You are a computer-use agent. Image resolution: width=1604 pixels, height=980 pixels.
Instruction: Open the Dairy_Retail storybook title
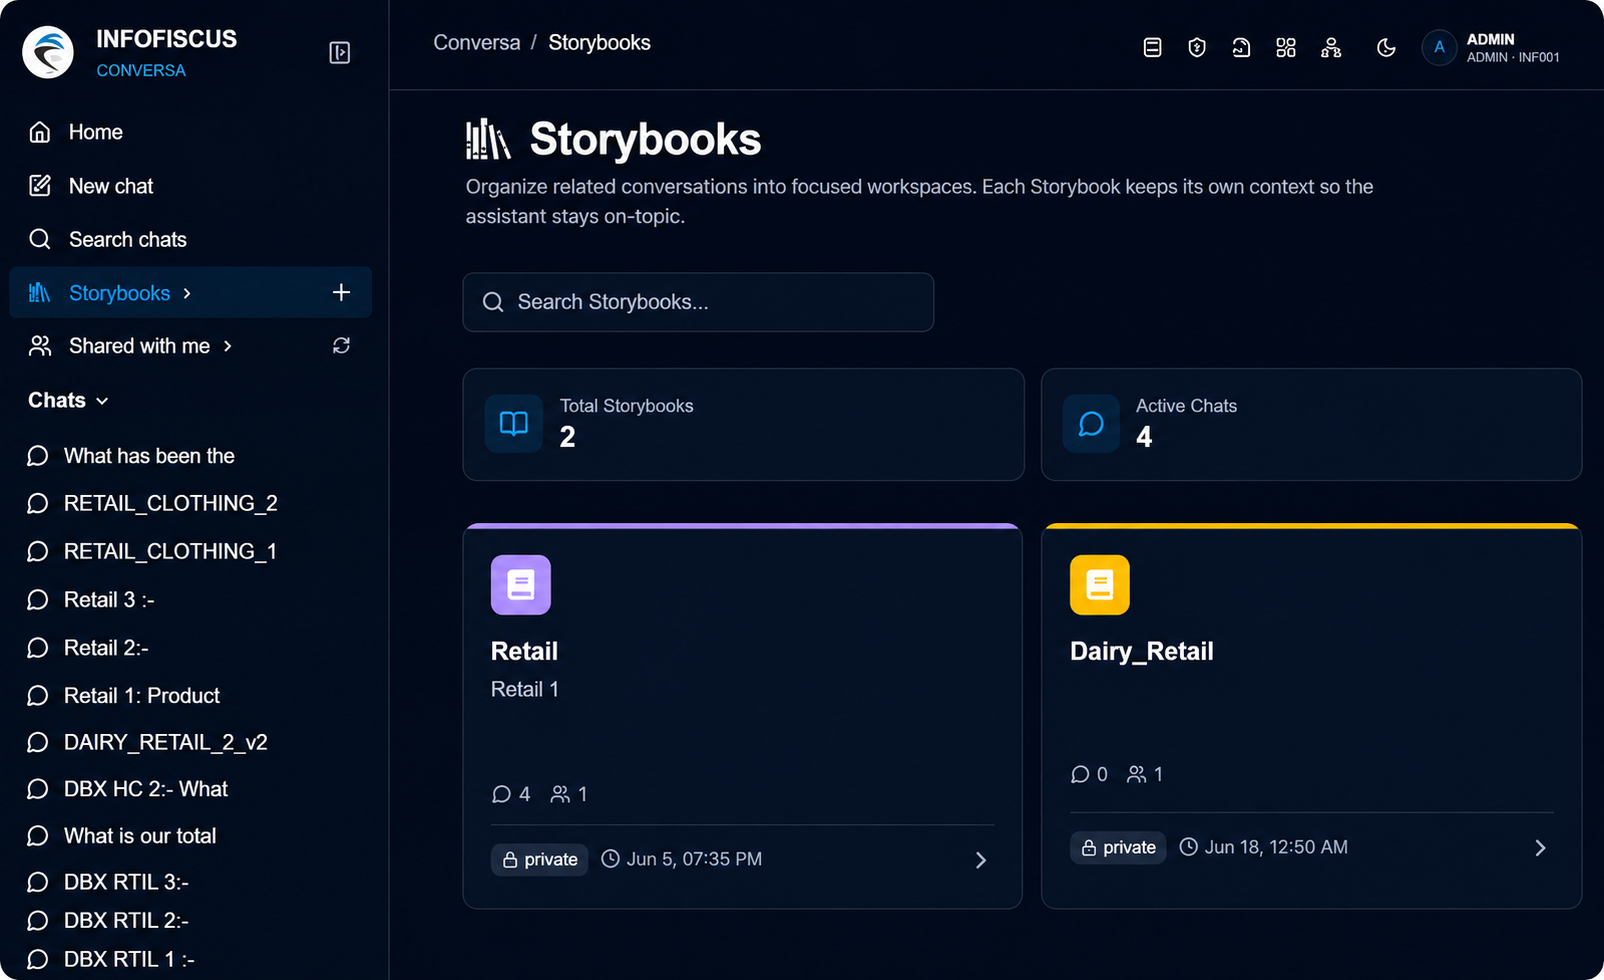[x=1142, y=651]
